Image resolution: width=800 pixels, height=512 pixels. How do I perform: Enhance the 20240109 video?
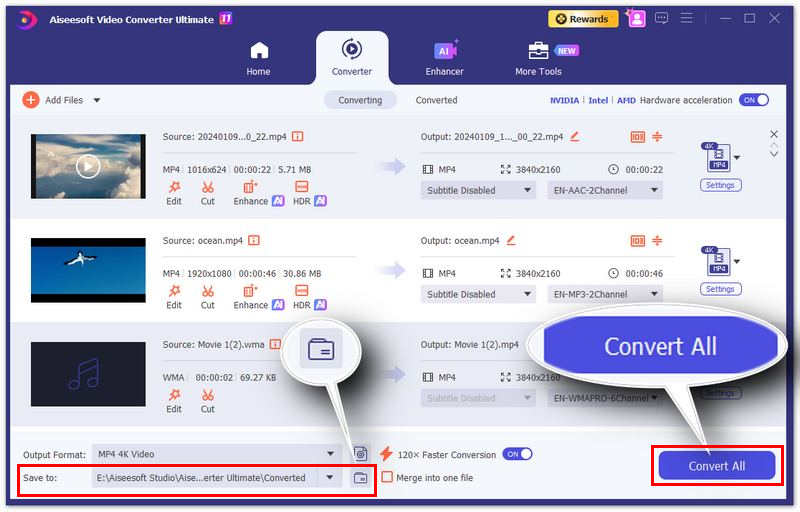click(258, 193)
